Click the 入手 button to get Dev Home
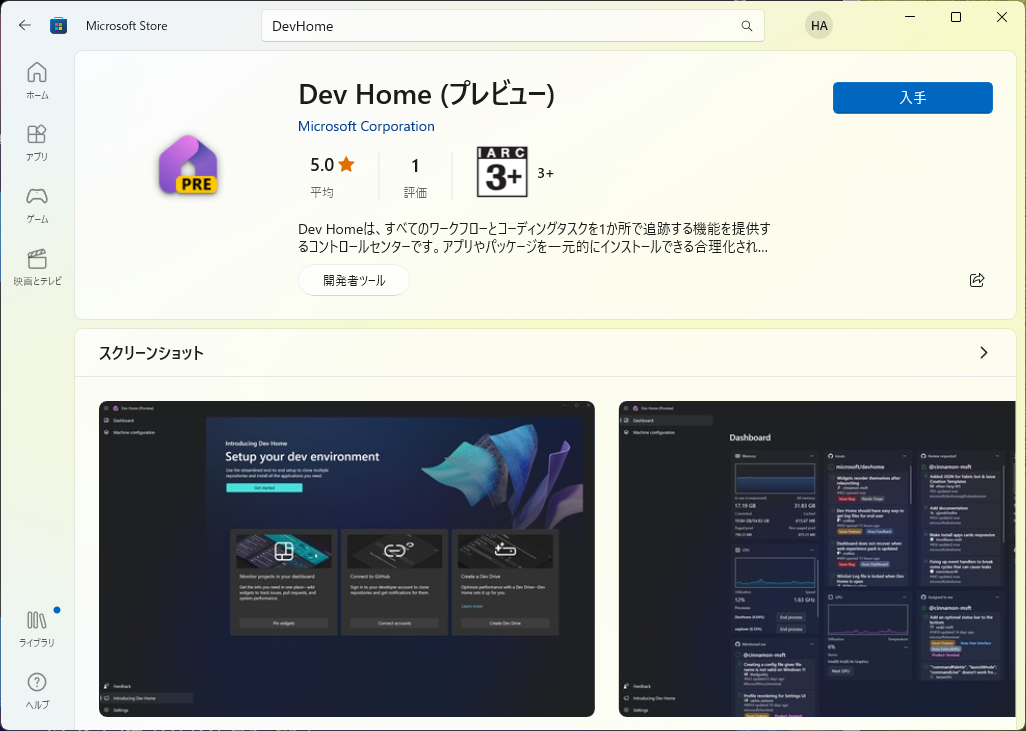1026x731 pixels. pos(911,97)
